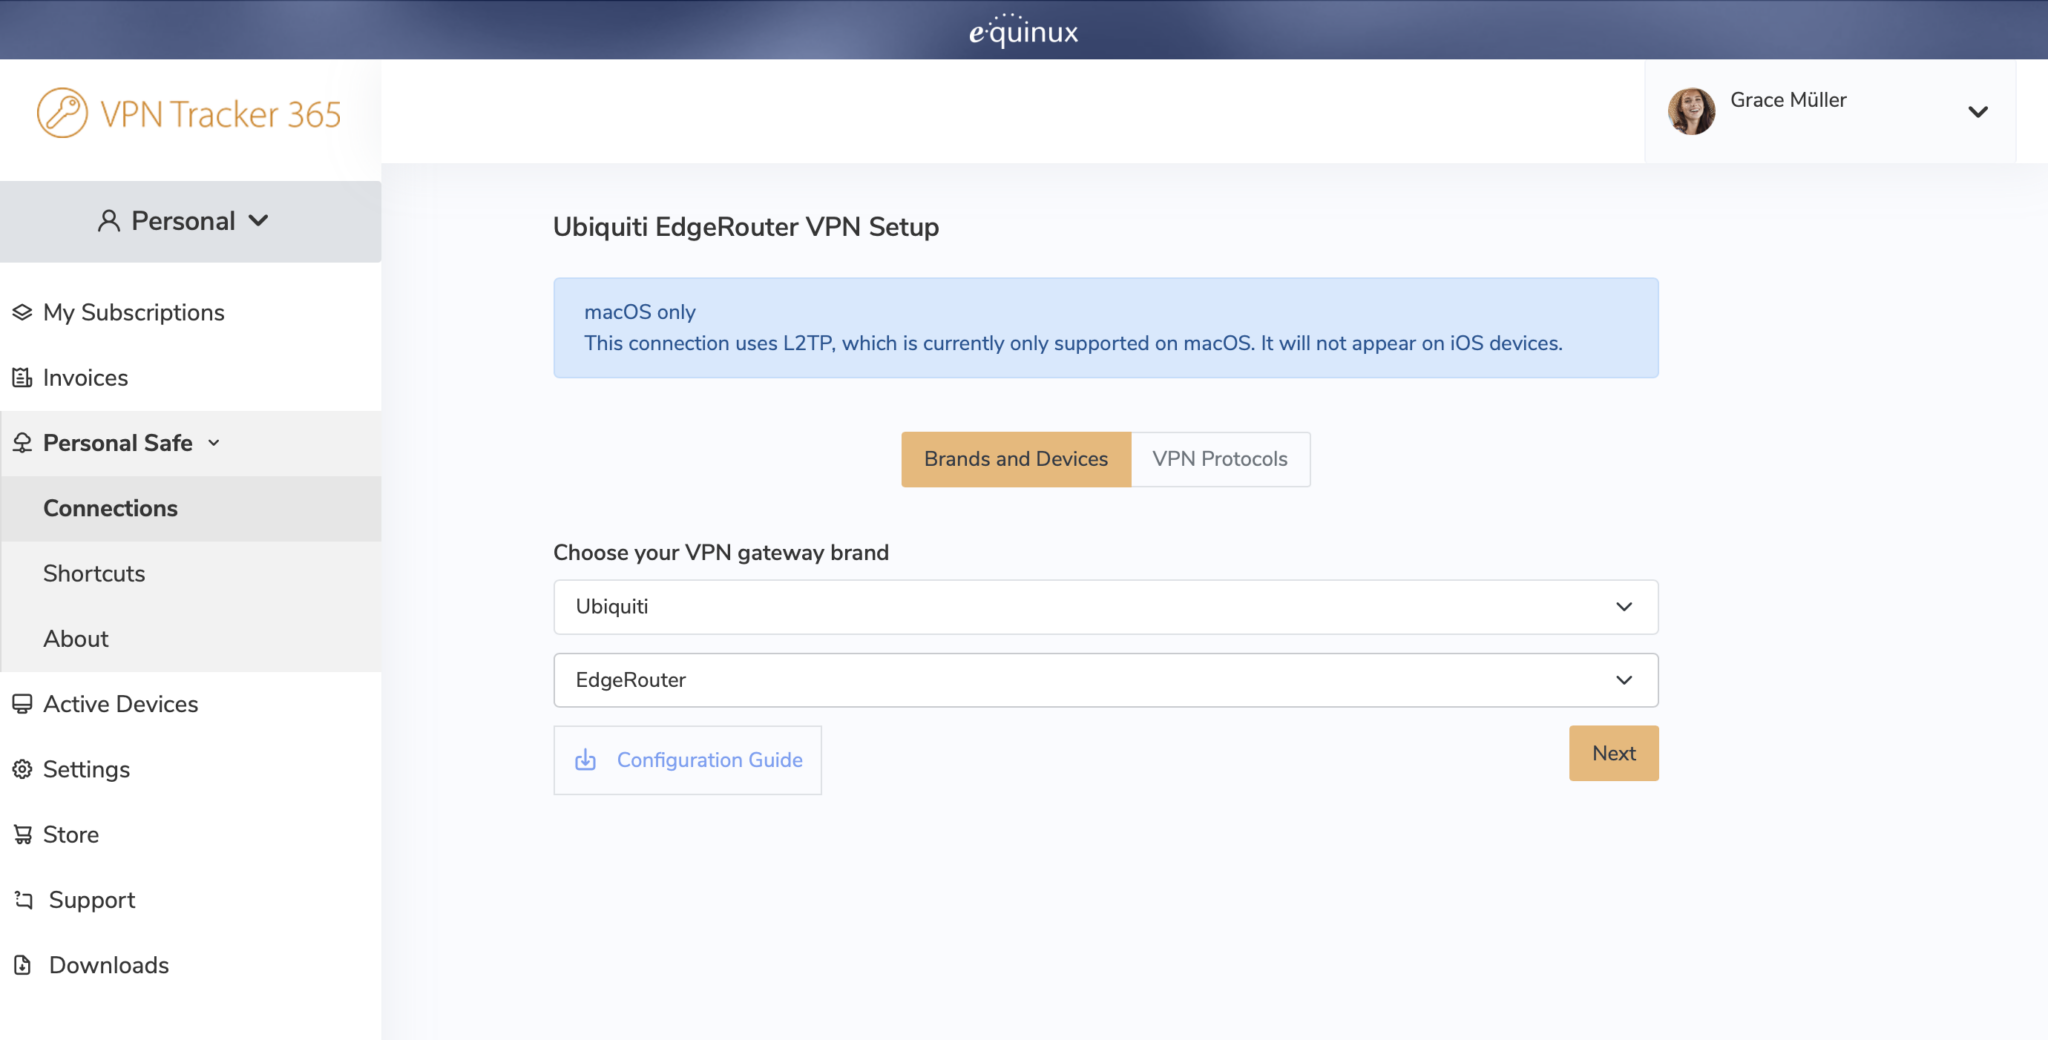Select the Brands and Devices tab
This screenshot has width=2048, height=1040.
[1015, 459]
